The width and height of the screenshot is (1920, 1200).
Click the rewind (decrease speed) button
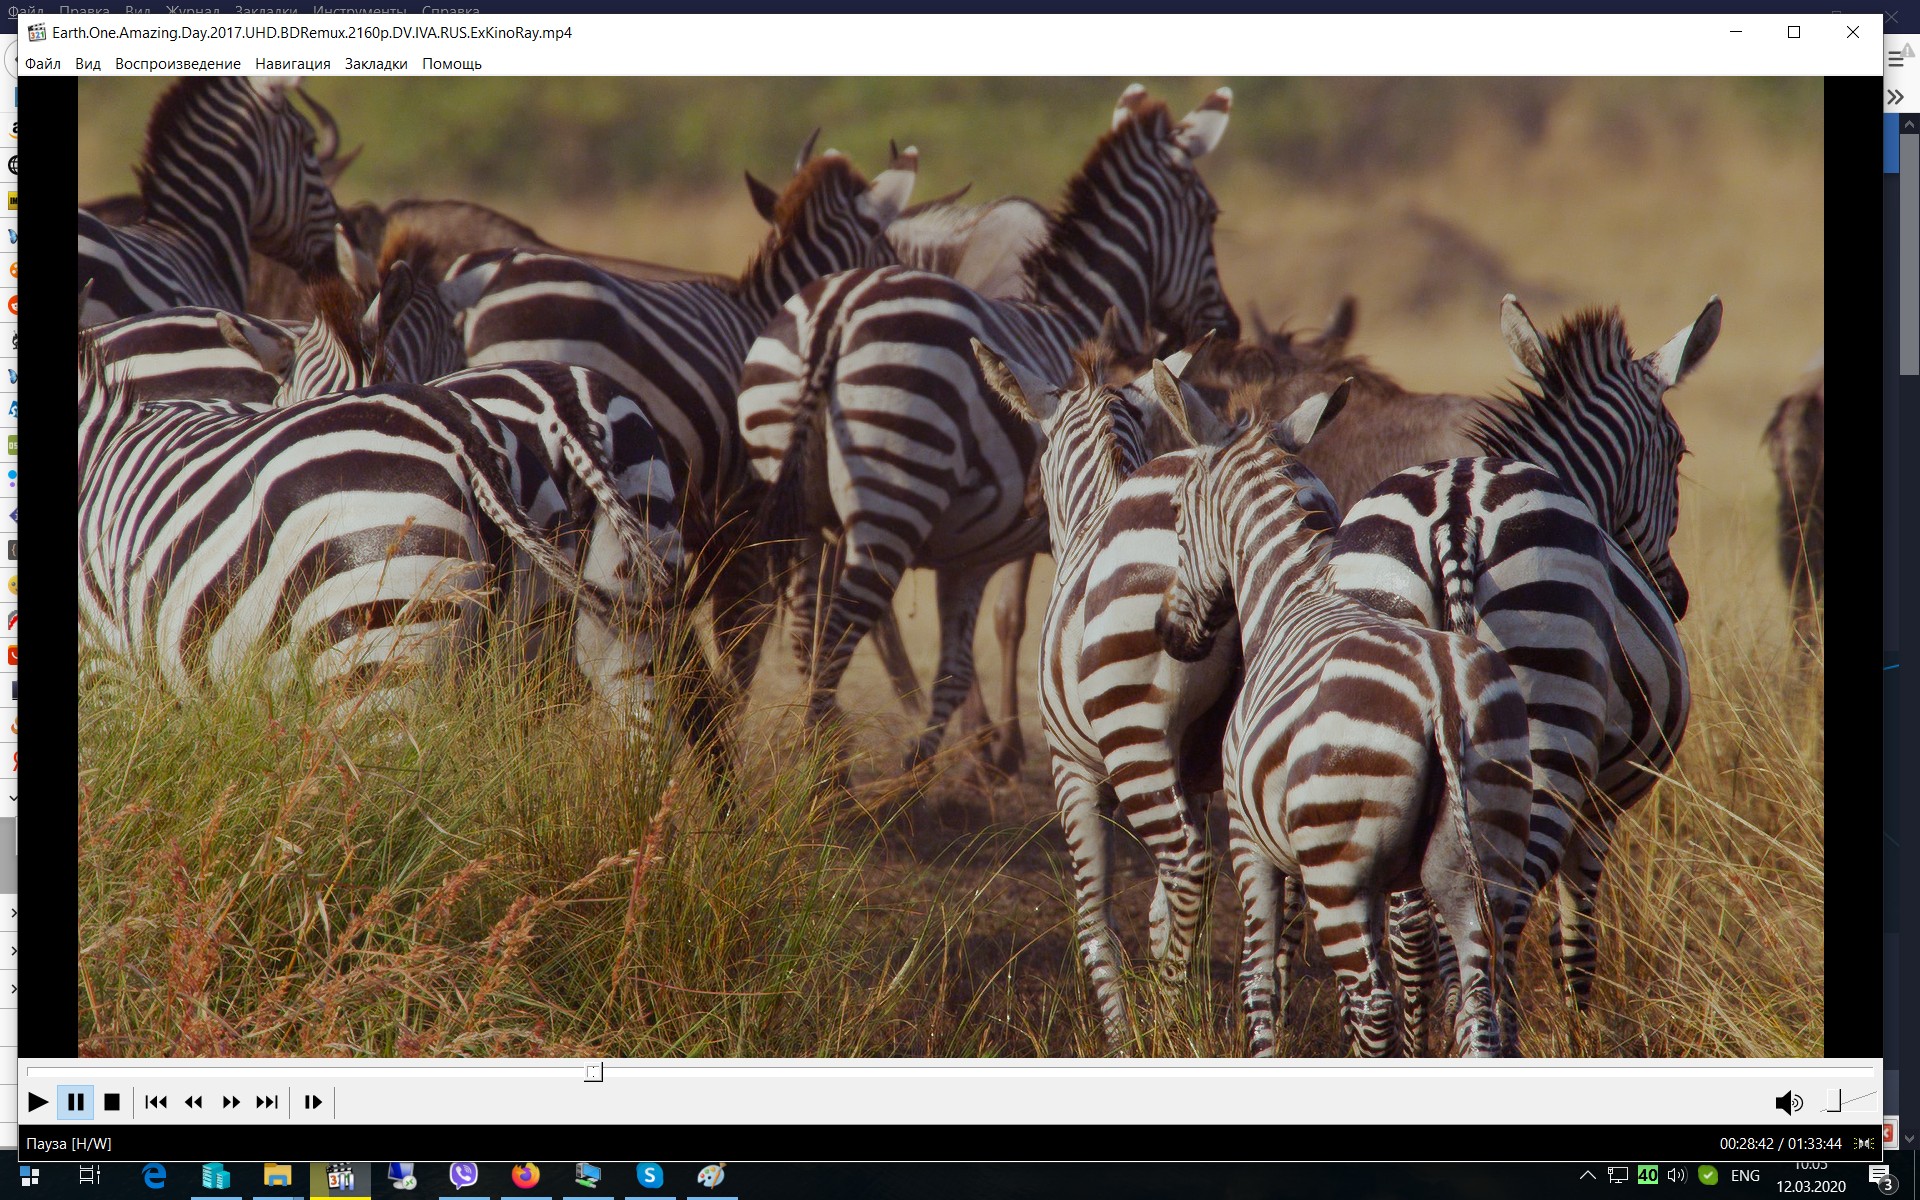click(x=193, y=1102)
